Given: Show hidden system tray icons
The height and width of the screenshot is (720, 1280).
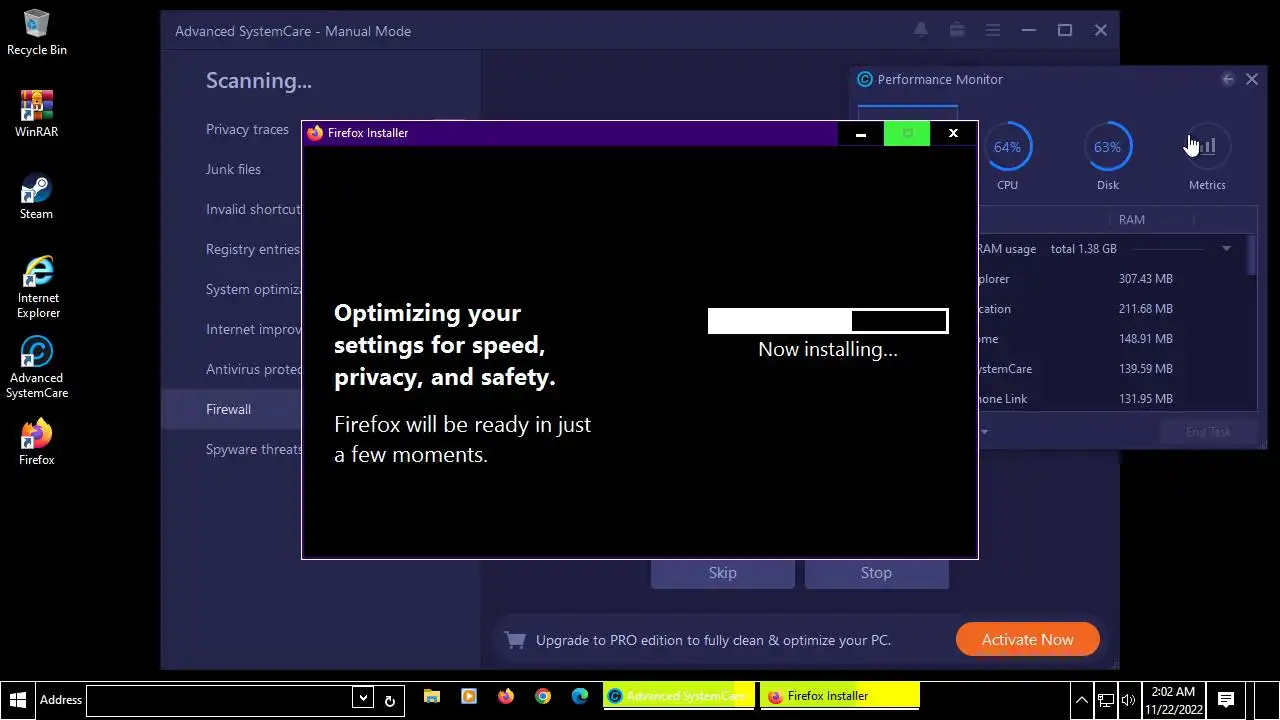Looking at the screenshot, I should (x=1081, y=700).
